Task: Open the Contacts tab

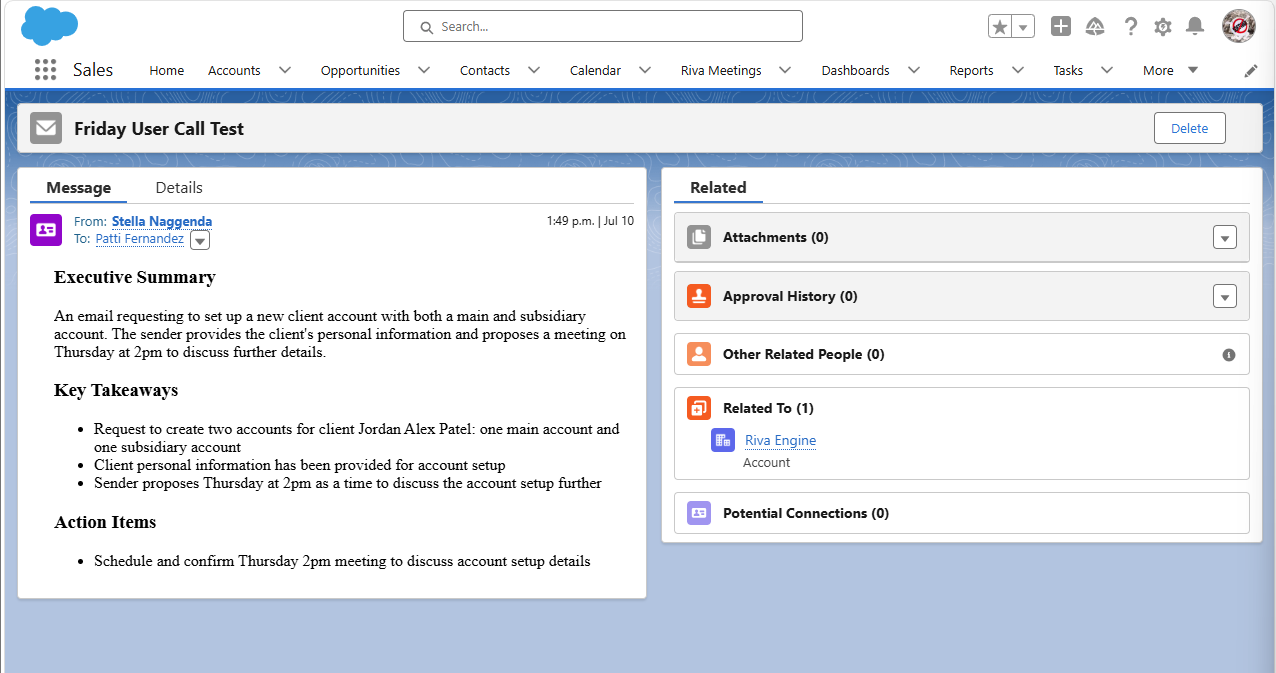Action: pos(485,71)
